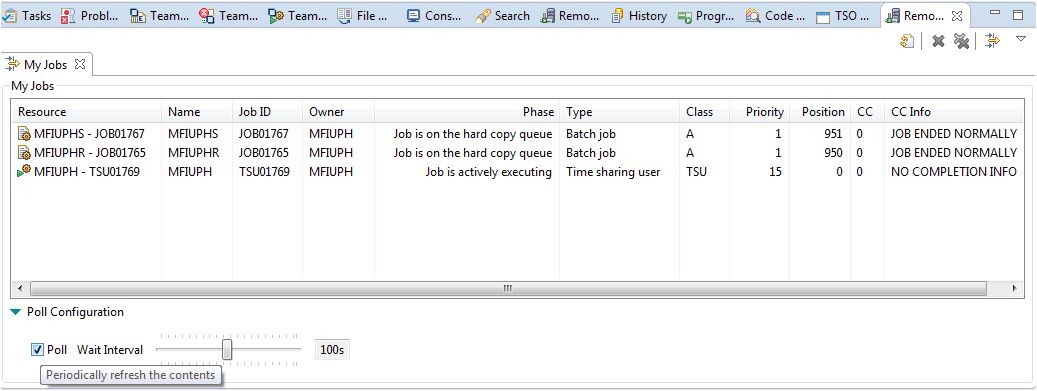This screenshot has height=391, width=1037.
Task: Click the refresh jobs icon in the toolbar
Action: (x=907, y=41)
